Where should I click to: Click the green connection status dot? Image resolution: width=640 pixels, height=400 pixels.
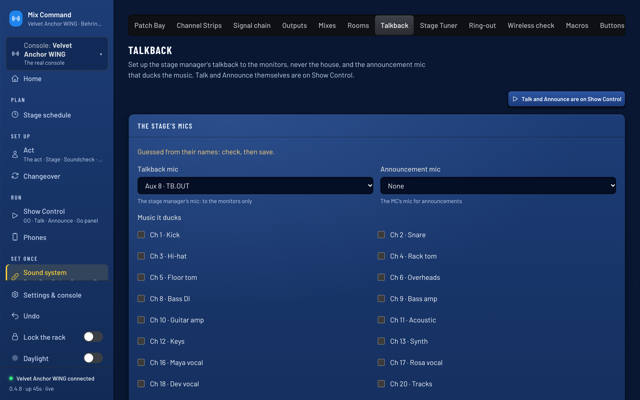click(11, 378)
